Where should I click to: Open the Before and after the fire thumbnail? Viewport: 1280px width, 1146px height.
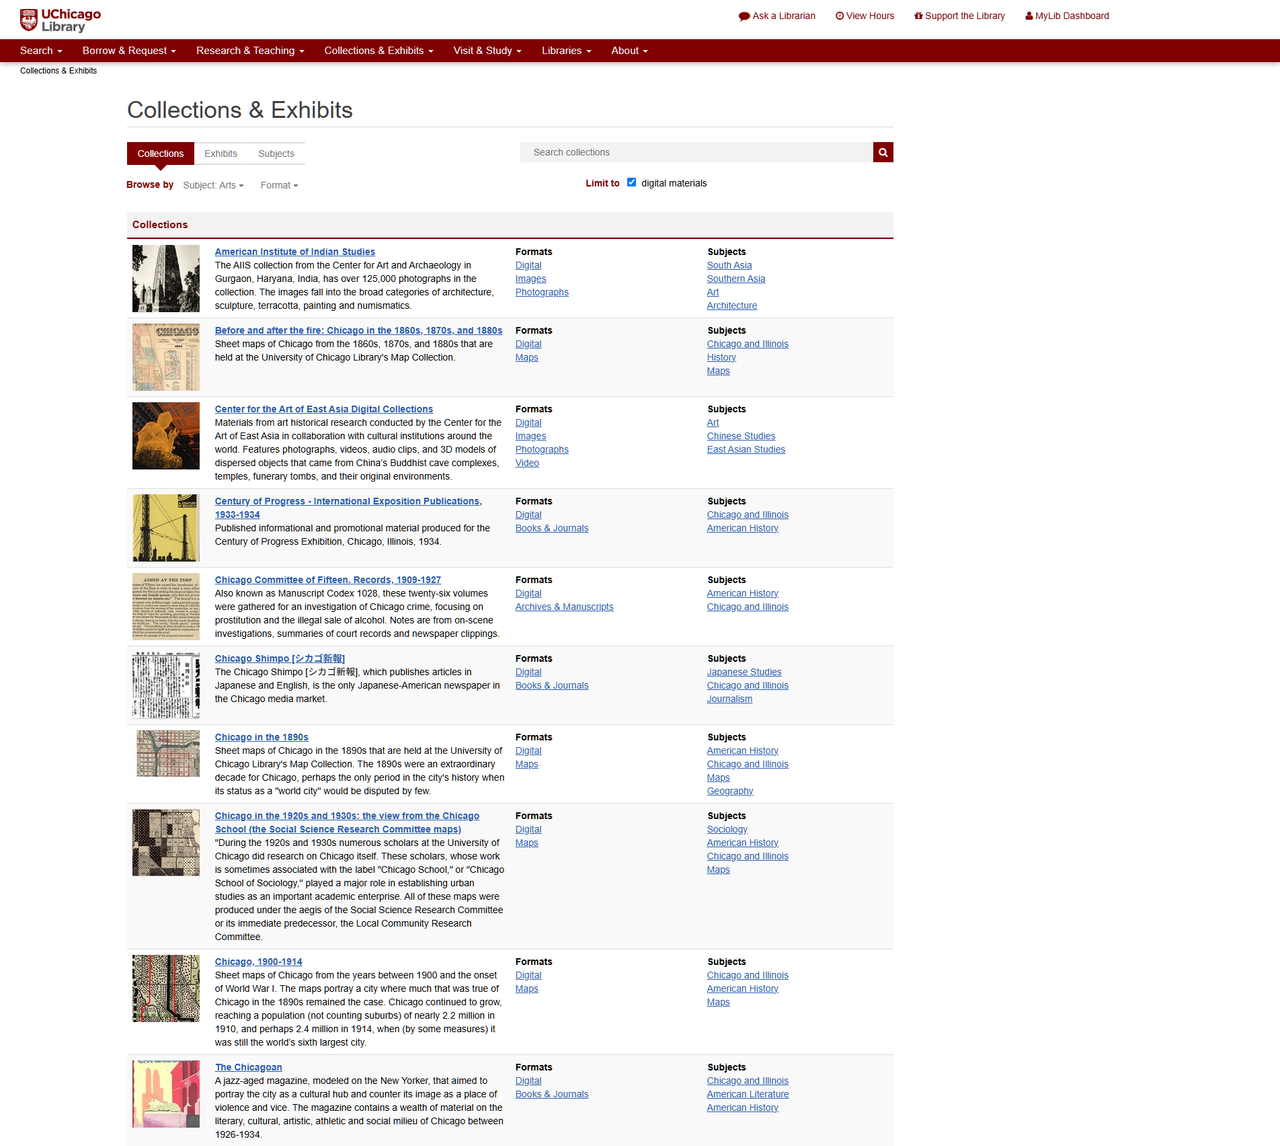[166, 357]
